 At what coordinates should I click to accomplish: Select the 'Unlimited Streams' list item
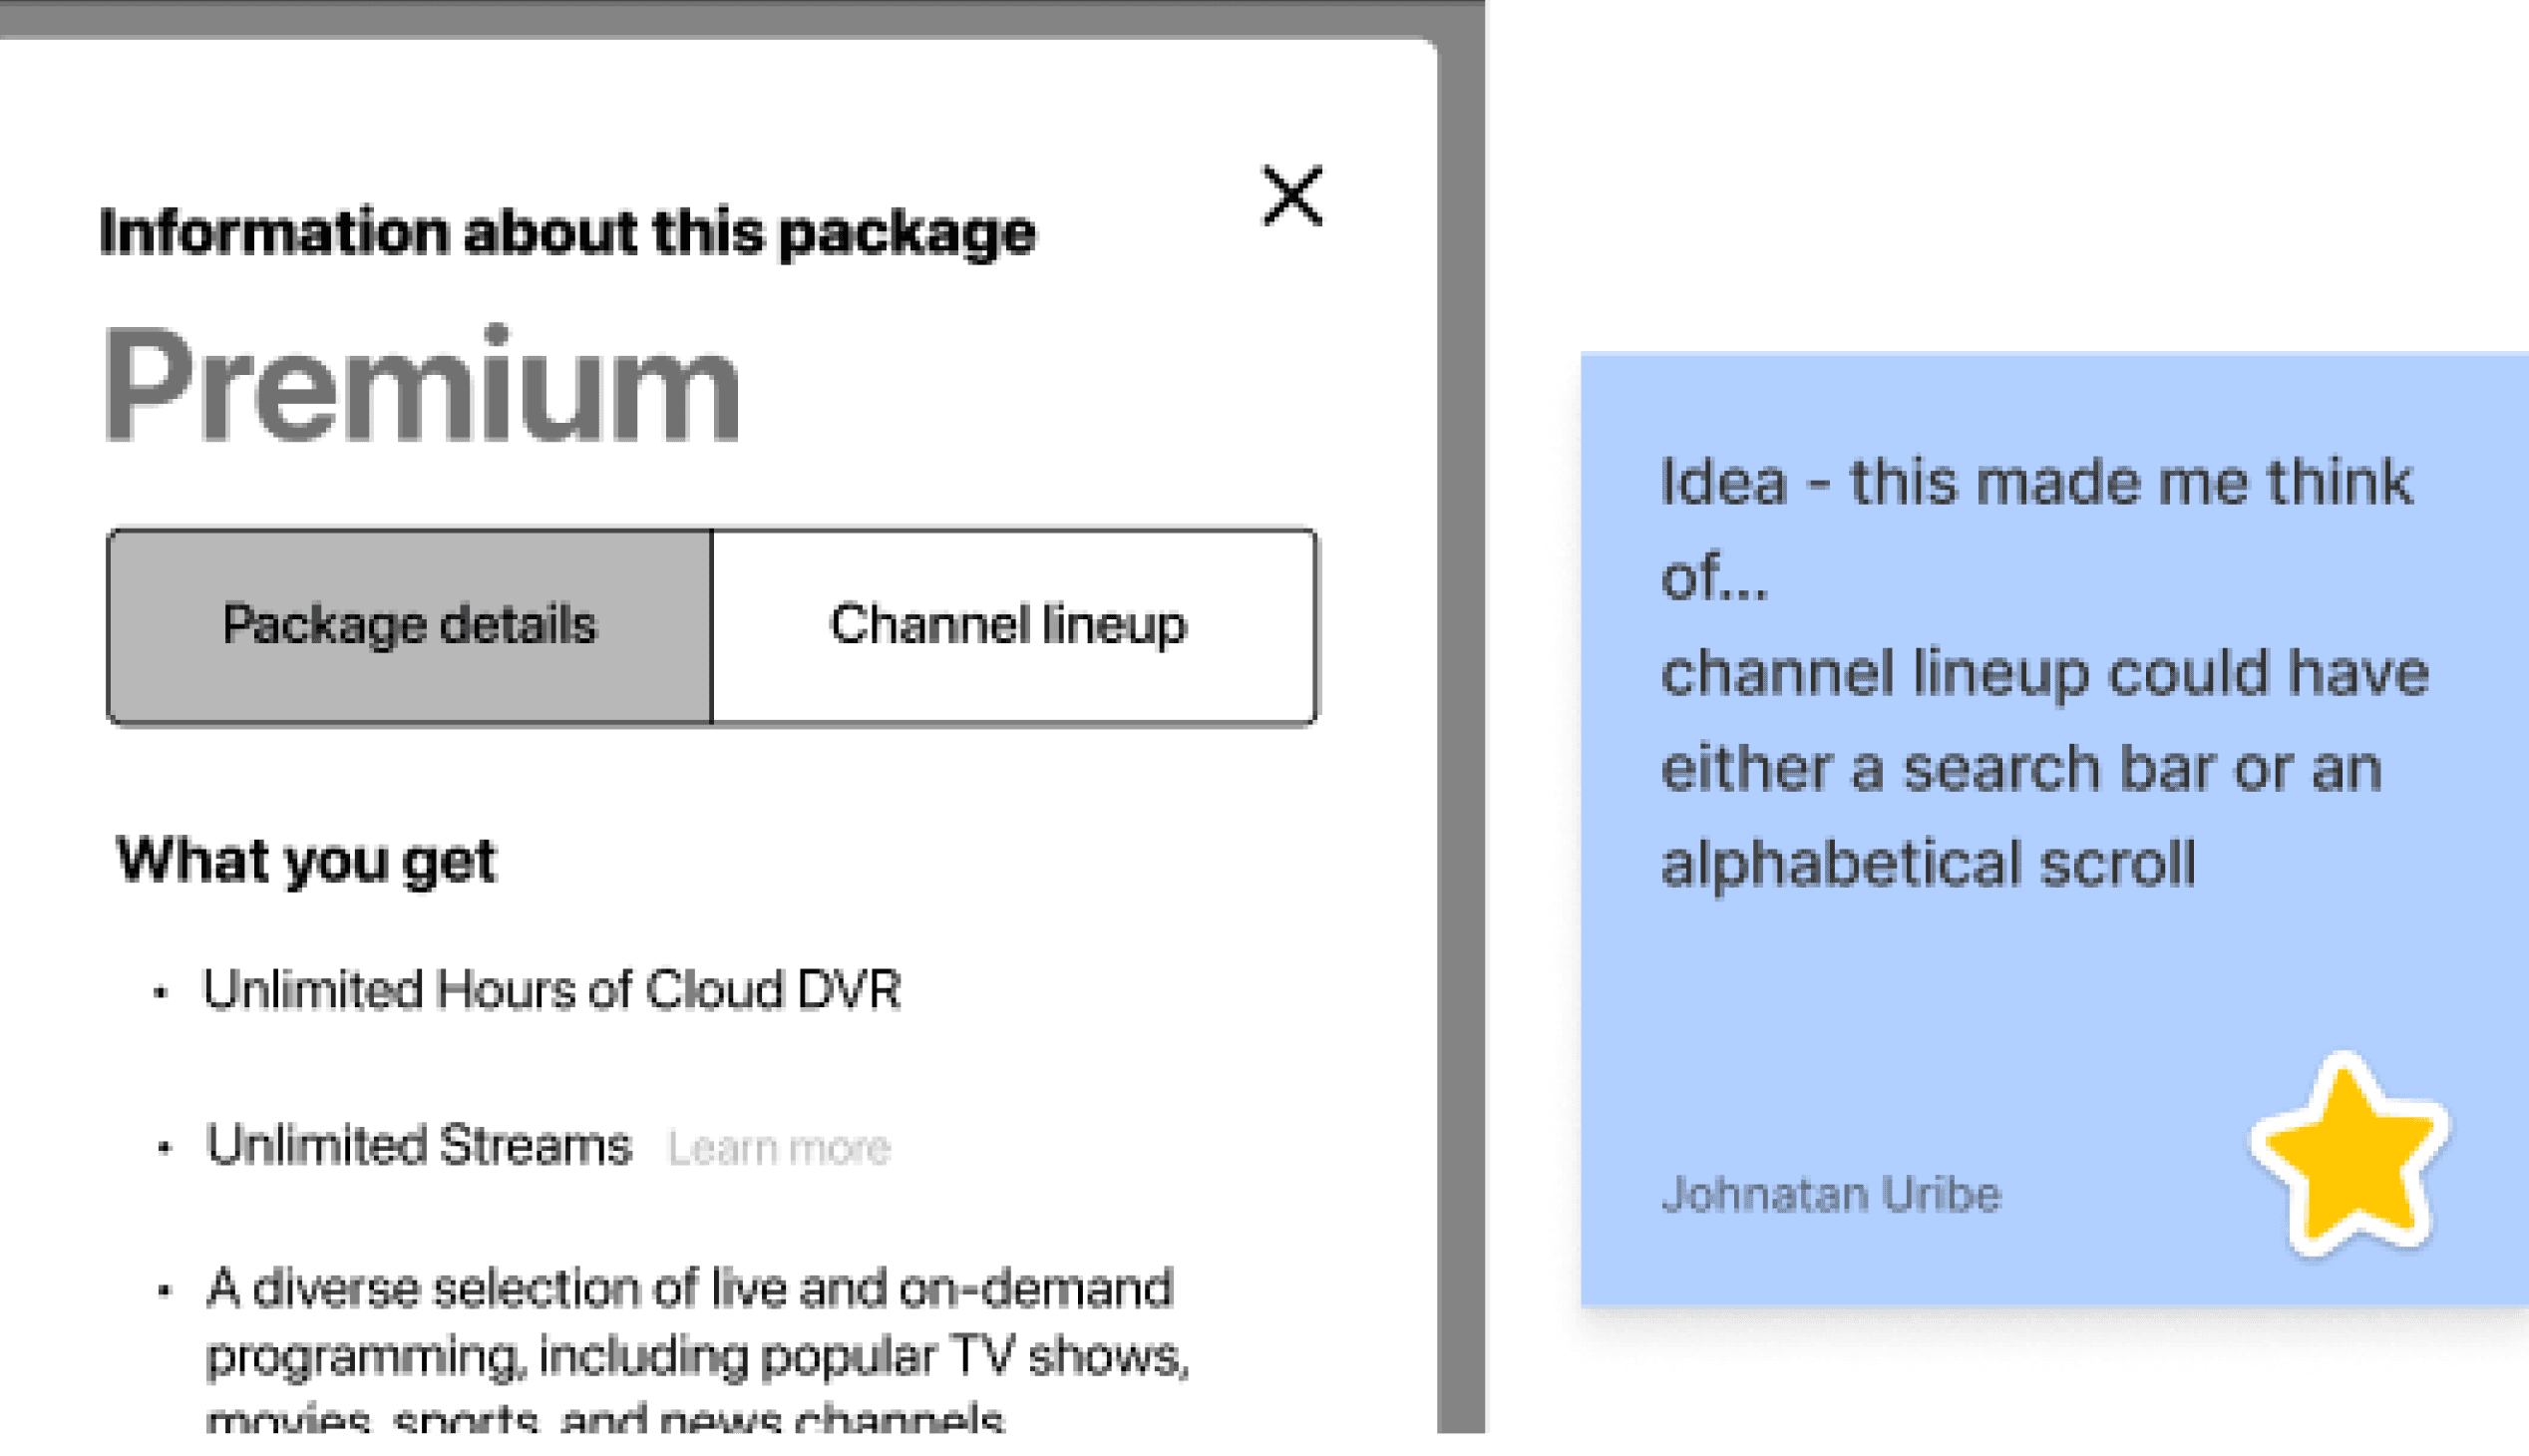point(419,1146)
